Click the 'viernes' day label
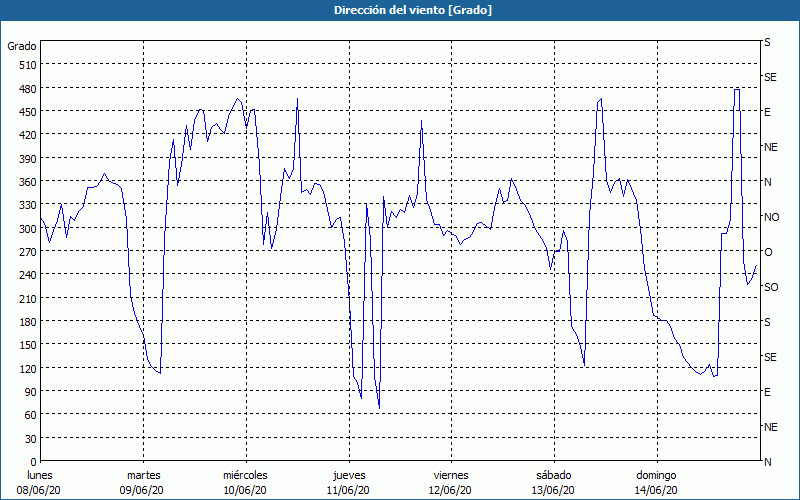The width and height of the screenshot is (800, 500). pyautogui.click(x=451, y=475)
